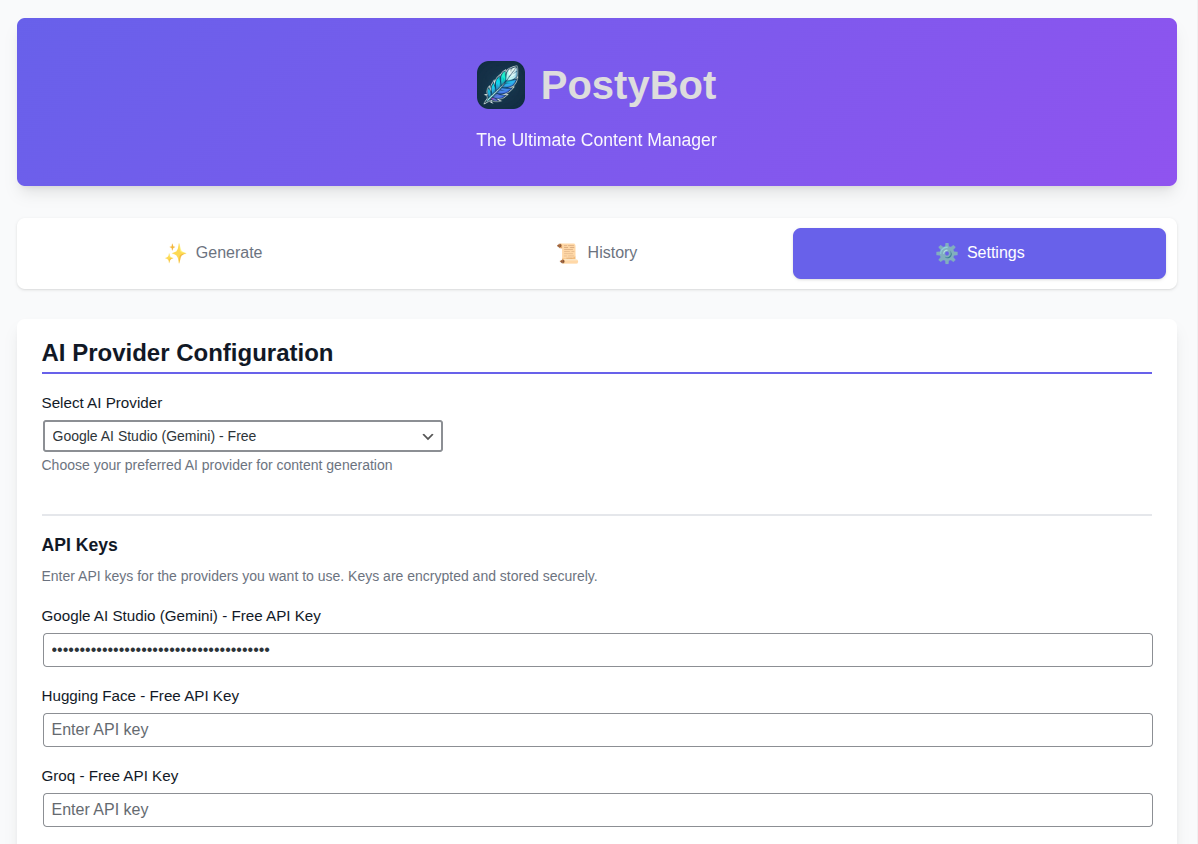
Task: Click the Google AI Studio (Gemini) key label
Action: click(x=181, y=616)
